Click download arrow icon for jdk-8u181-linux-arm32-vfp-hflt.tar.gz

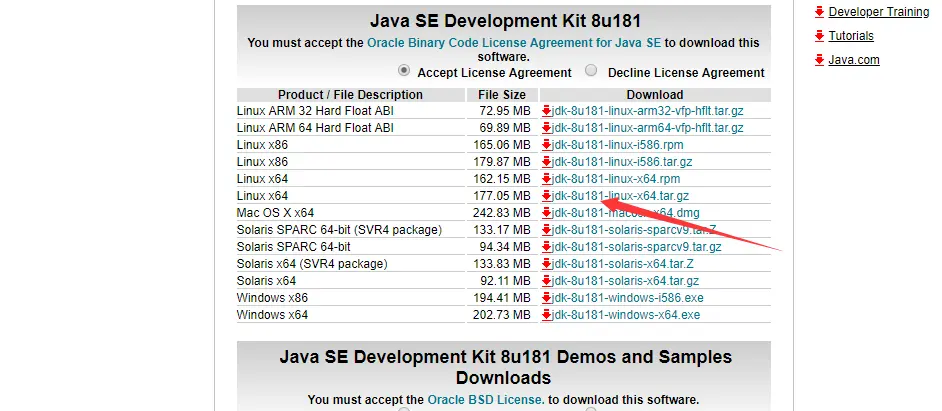pos(546,111)
